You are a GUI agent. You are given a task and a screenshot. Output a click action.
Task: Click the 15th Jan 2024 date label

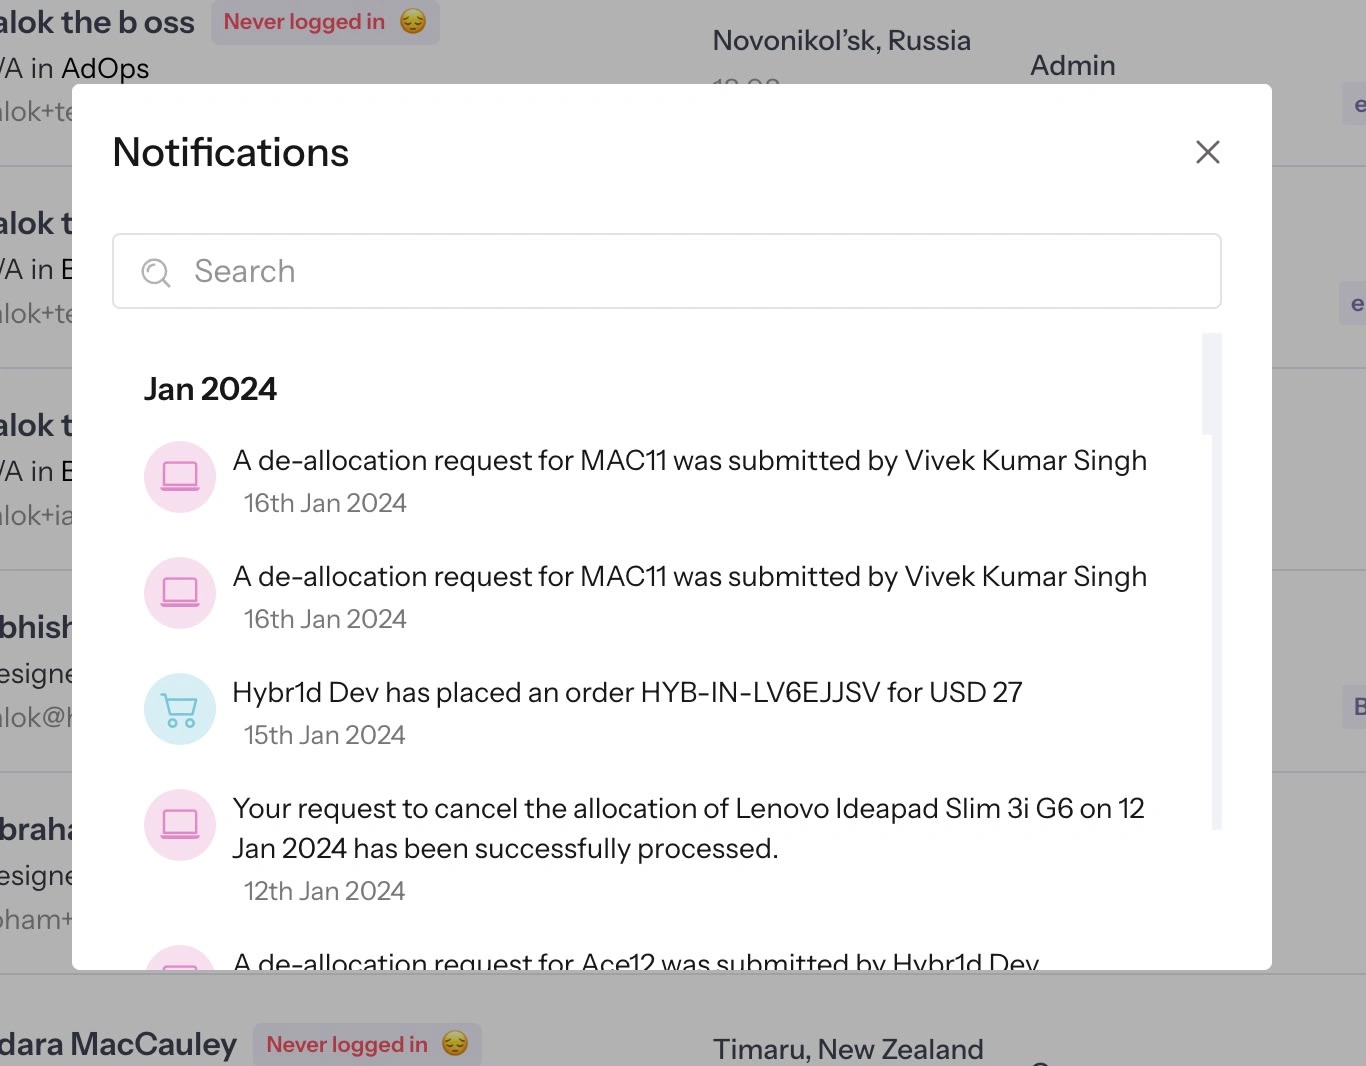click(325, 735)
